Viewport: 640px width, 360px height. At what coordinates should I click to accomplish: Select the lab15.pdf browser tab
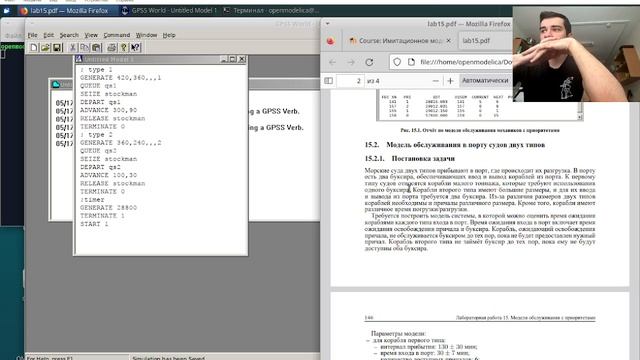(x=486, y=40)
